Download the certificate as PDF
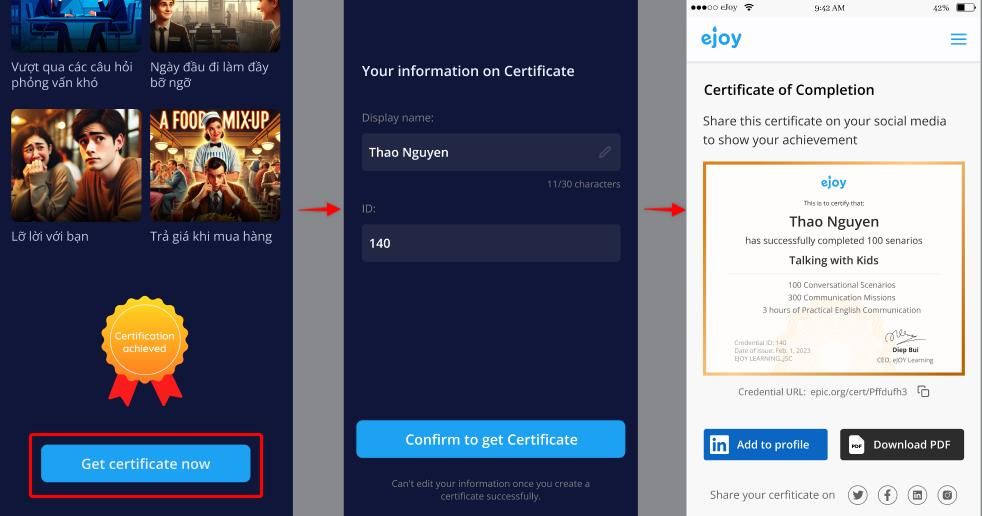This screenshot has height=516, width=982. (x=901, y=445)
